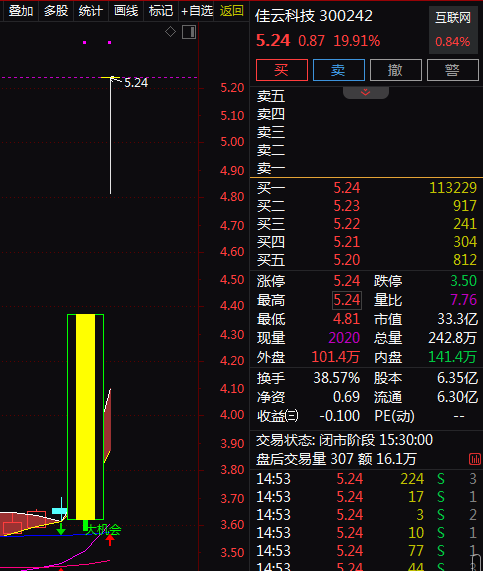This screenshot has width=483, height=571.
Task: Click the 卖一 row label
Action: click(271, 169)
